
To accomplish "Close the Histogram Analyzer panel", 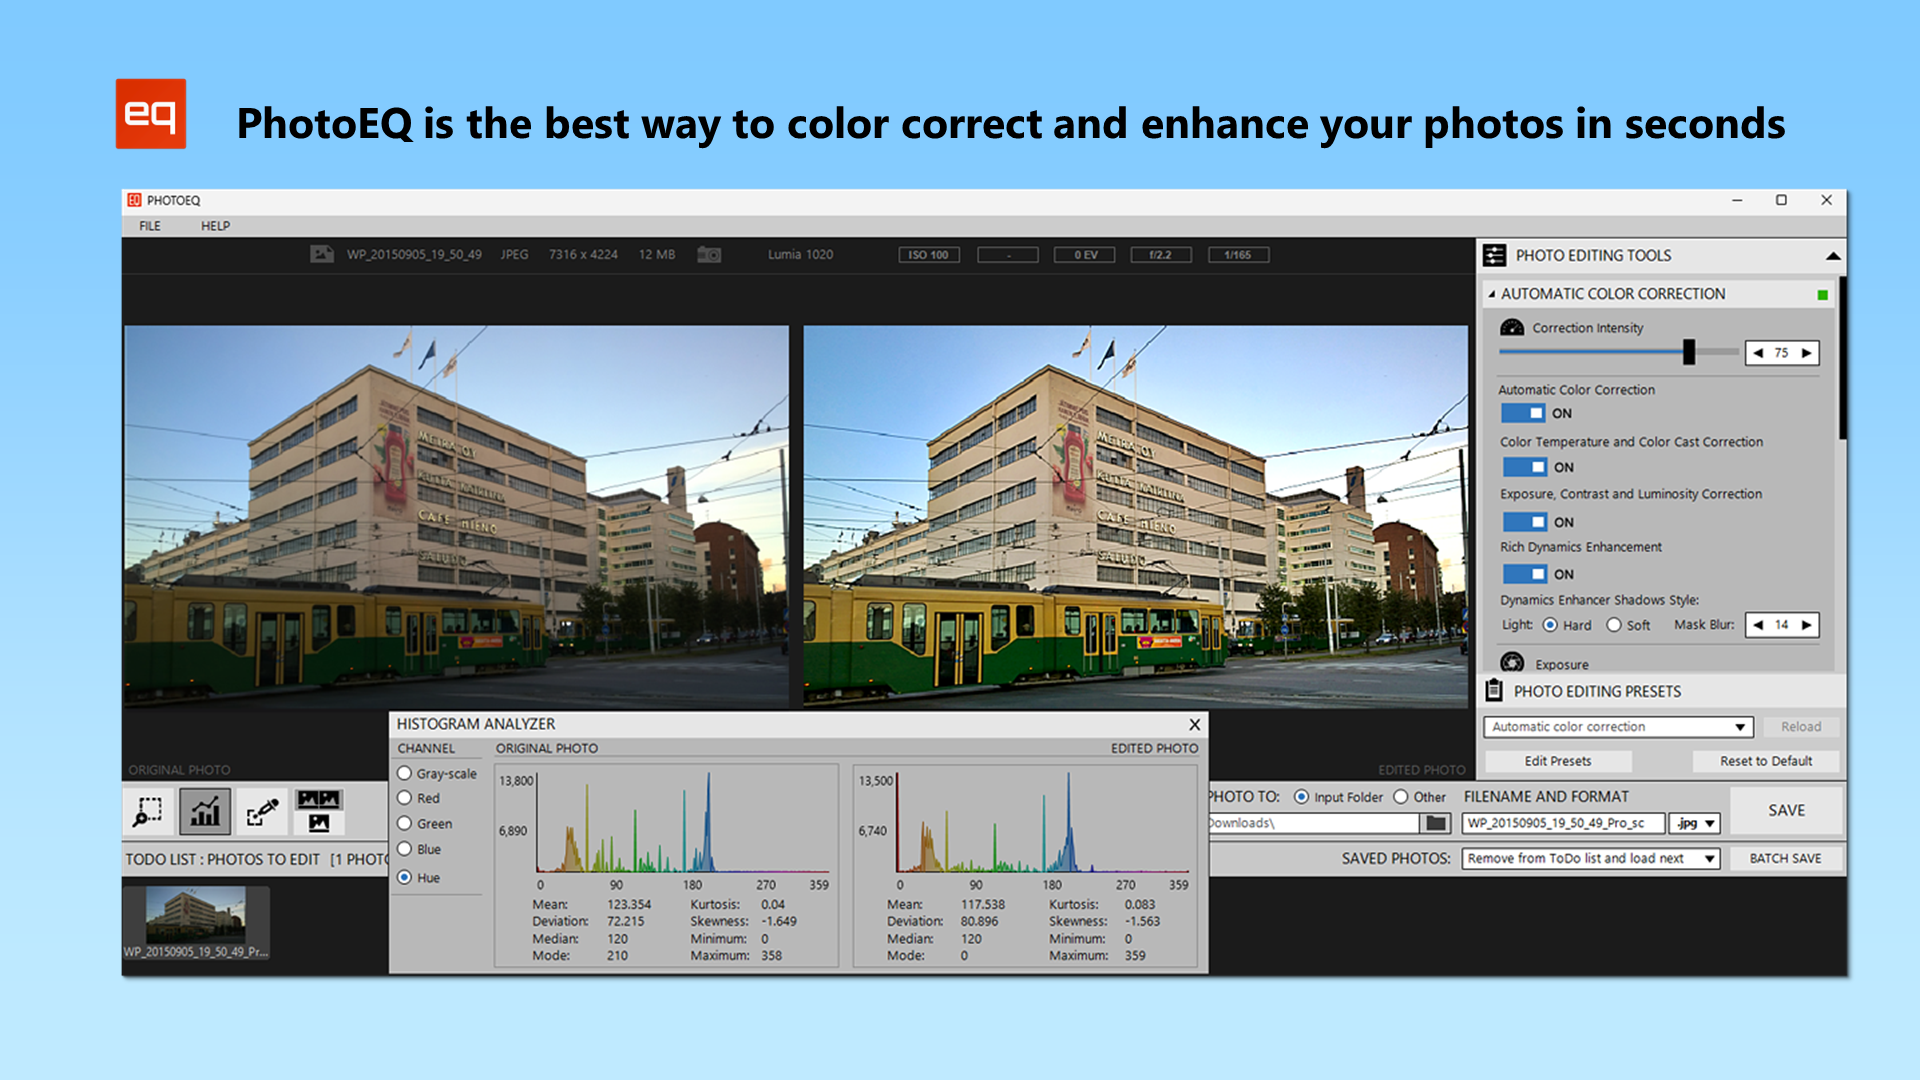I will [1194, 724].
